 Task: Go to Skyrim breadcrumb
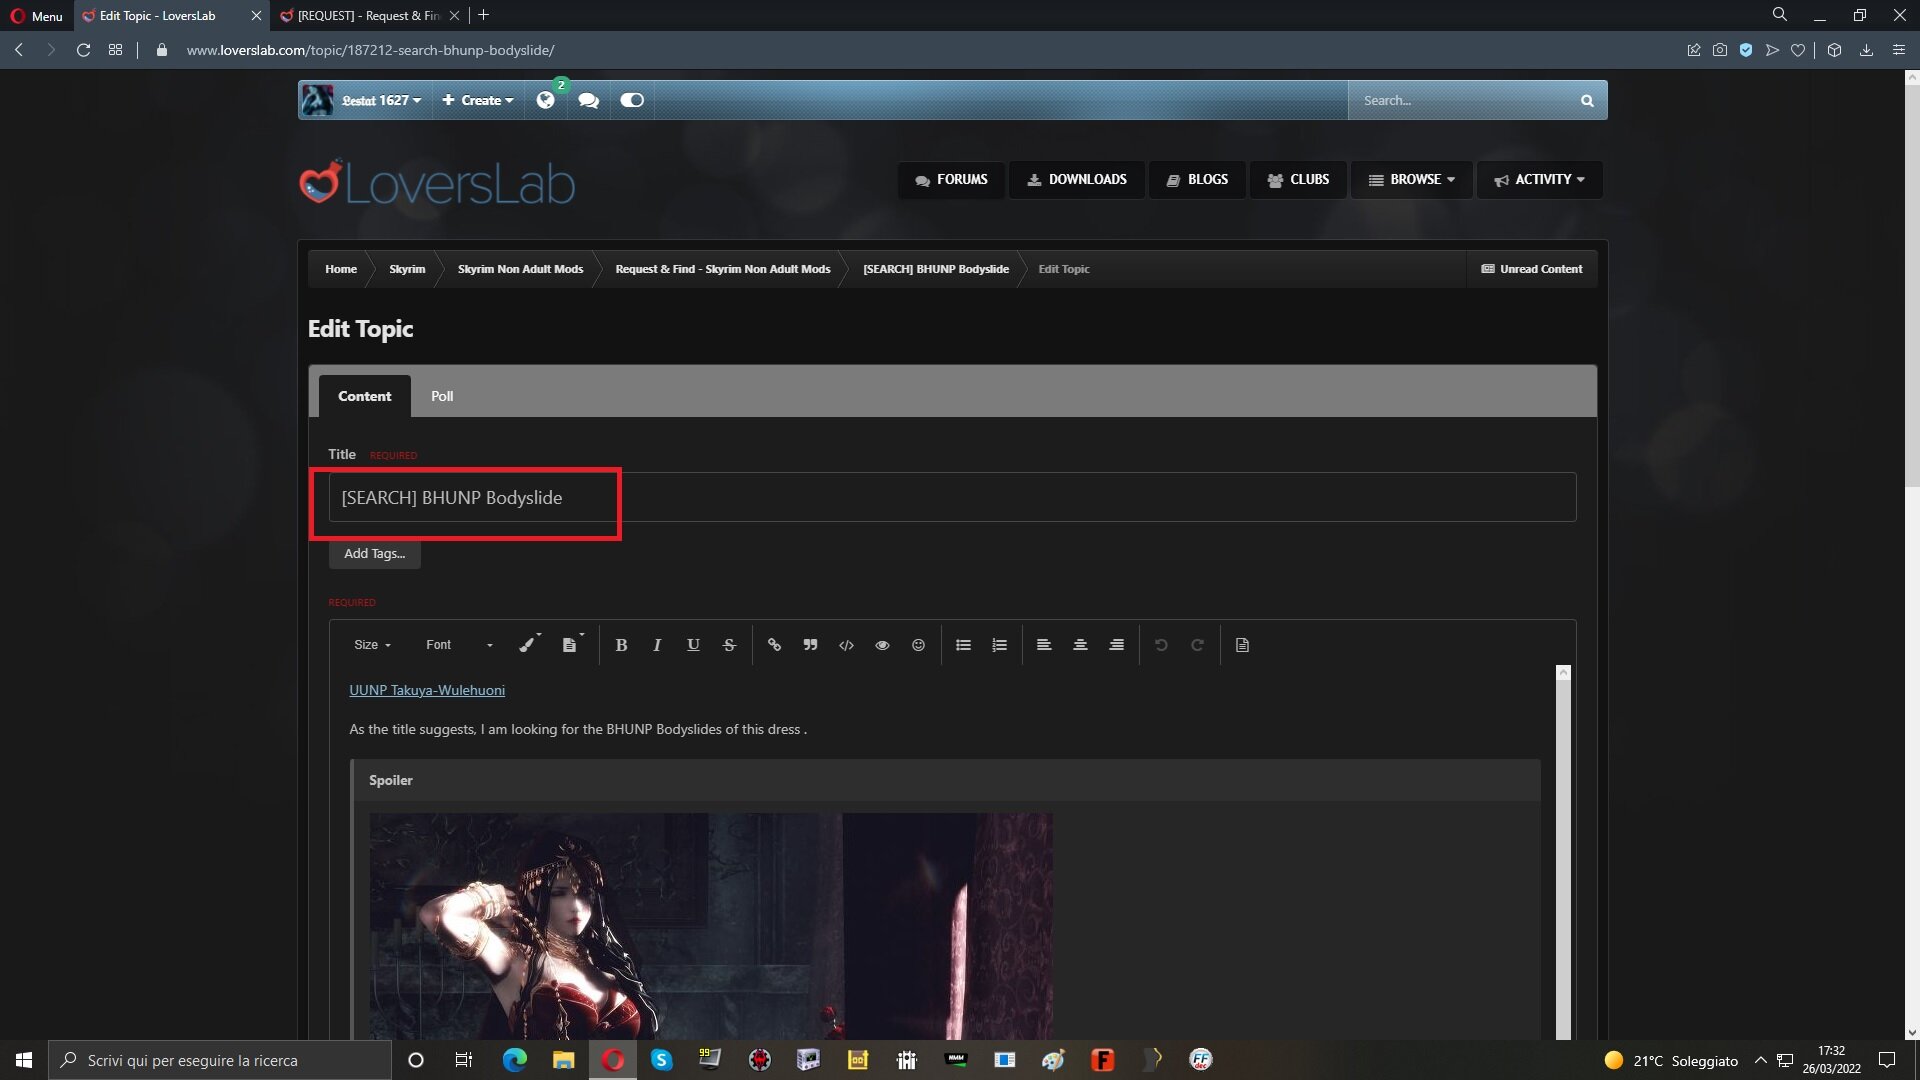click(407, 269)
